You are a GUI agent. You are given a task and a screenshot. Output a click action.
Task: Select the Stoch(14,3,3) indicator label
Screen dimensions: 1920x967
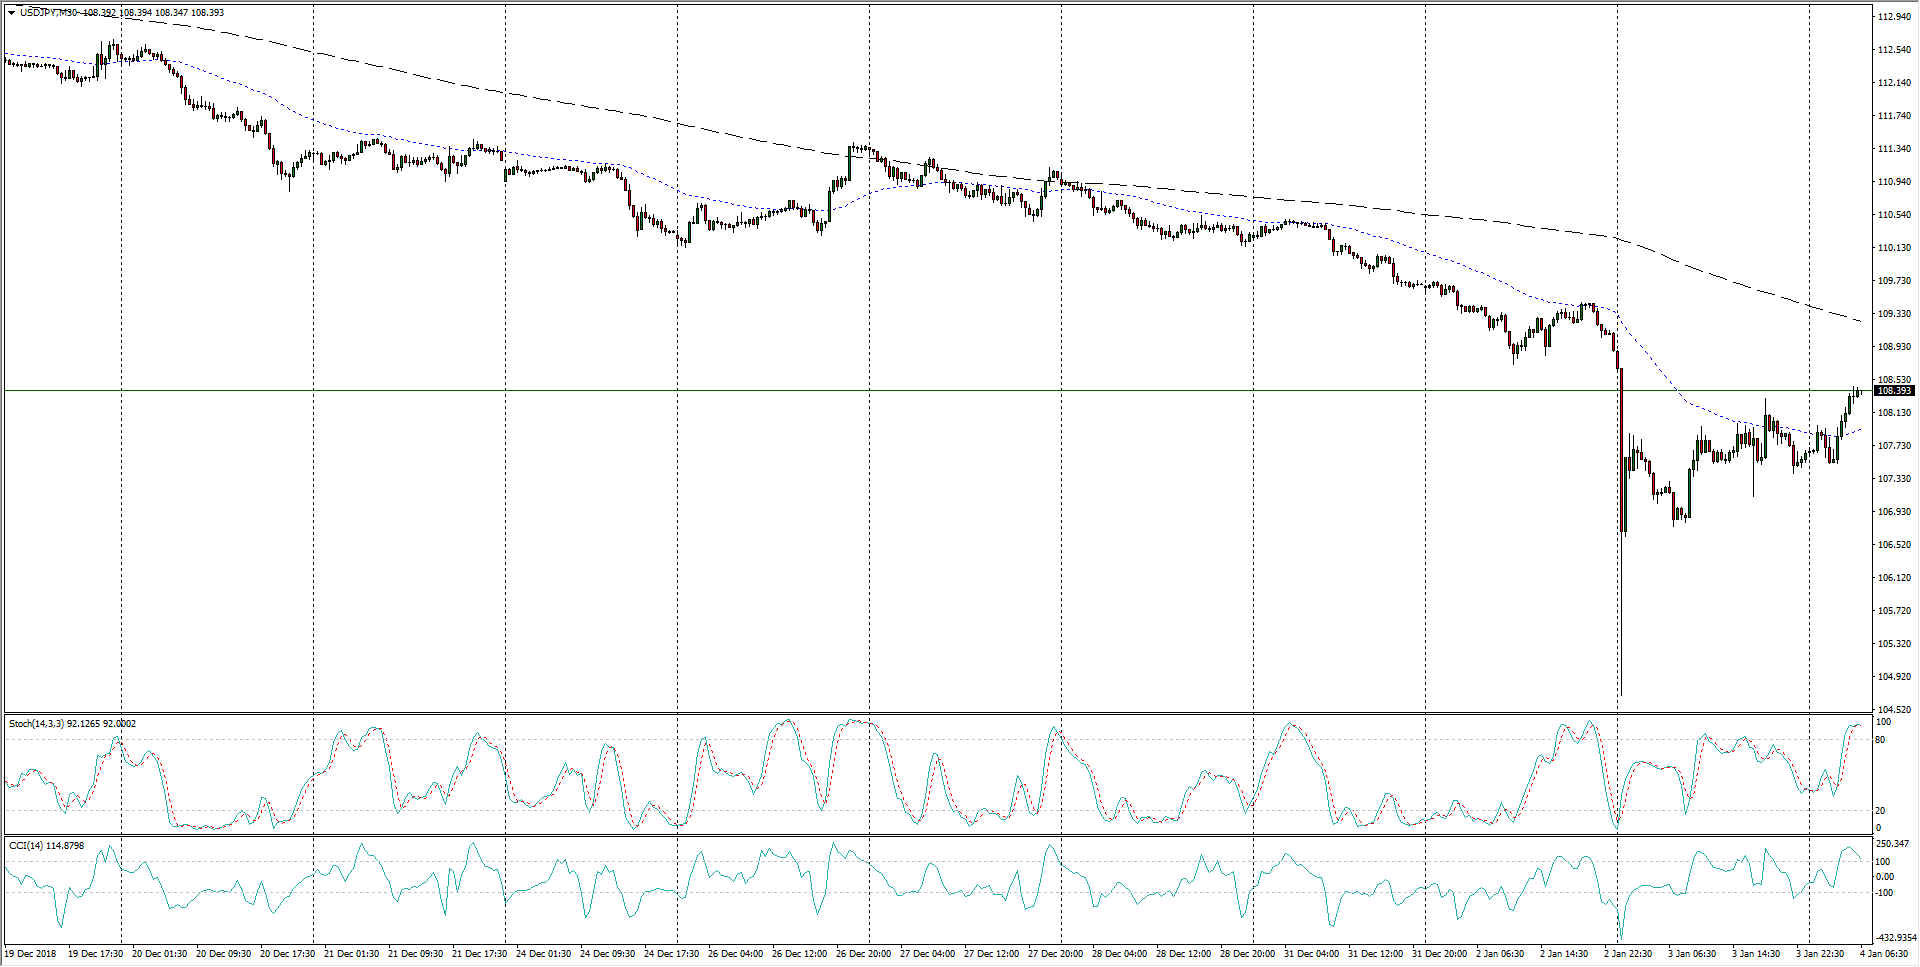pyautogui.click(x=36, y=723)
